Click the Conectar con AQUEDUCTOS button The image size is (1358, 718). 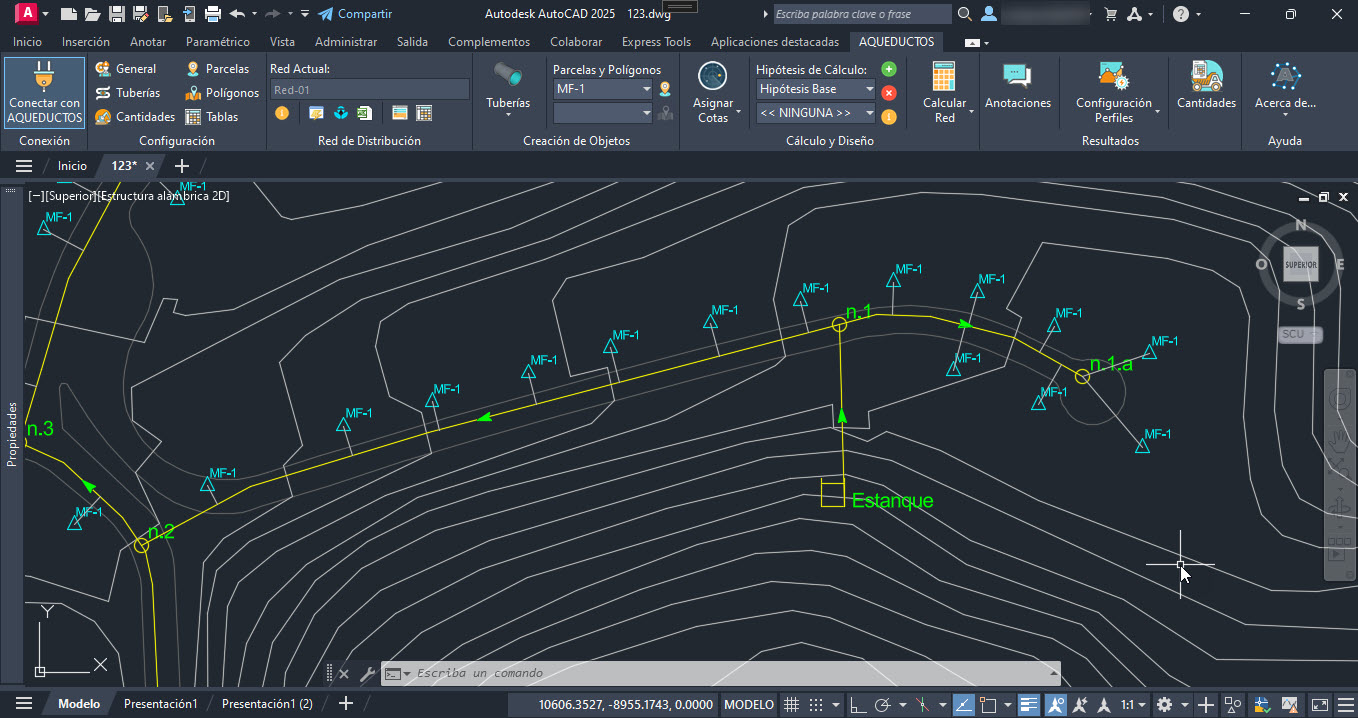pyautogui.click(x=44, y=93)
